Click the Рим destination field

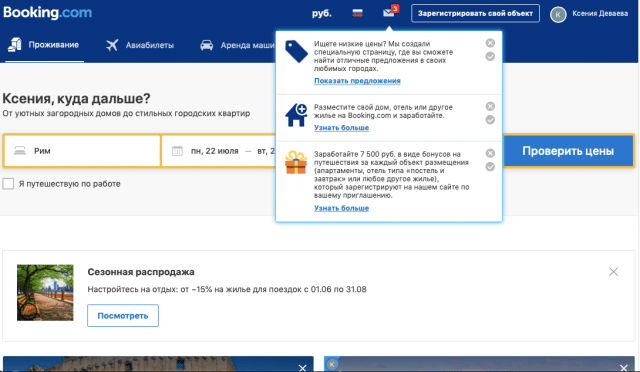(x=82, y=151)
